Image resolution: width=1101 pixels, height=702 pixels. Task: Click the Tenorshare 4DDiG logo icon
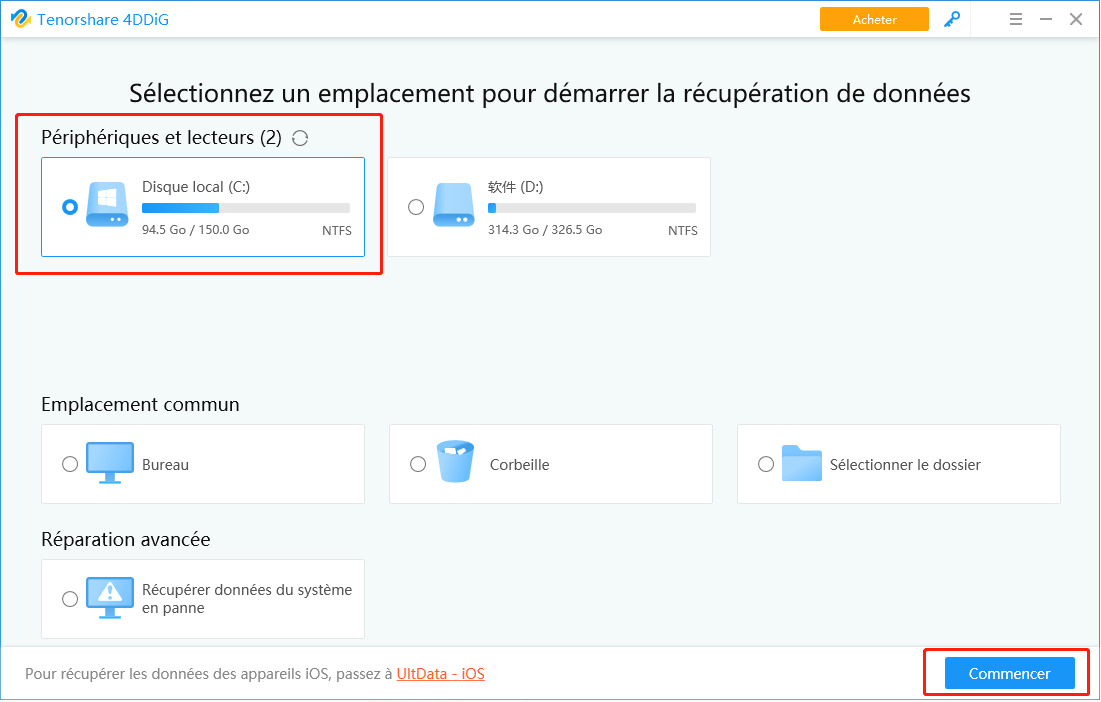click(x=20, y=19)
